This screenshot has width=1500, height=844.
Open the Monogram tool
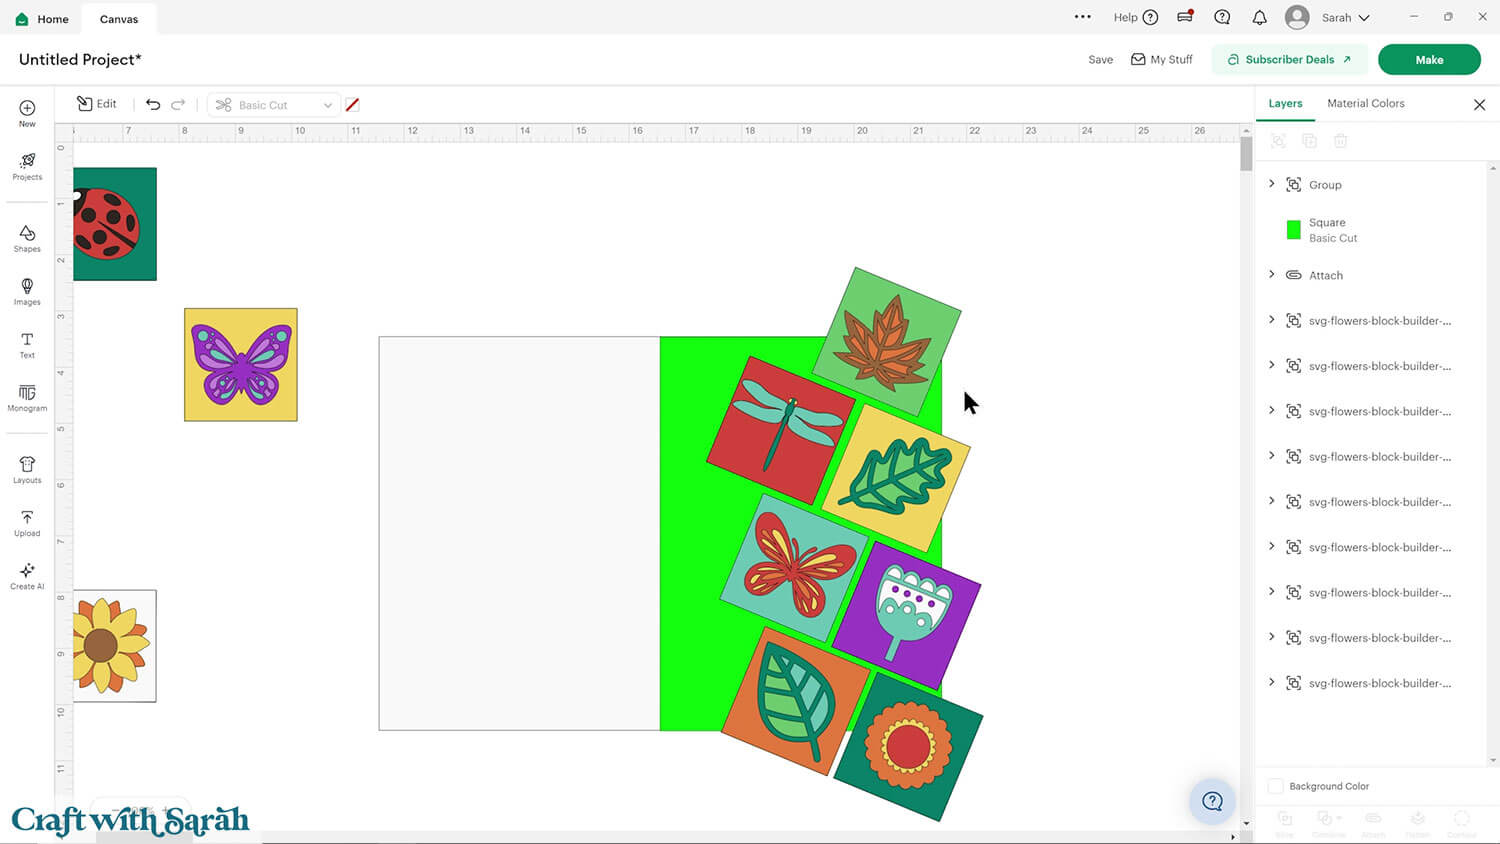[27, 398]
